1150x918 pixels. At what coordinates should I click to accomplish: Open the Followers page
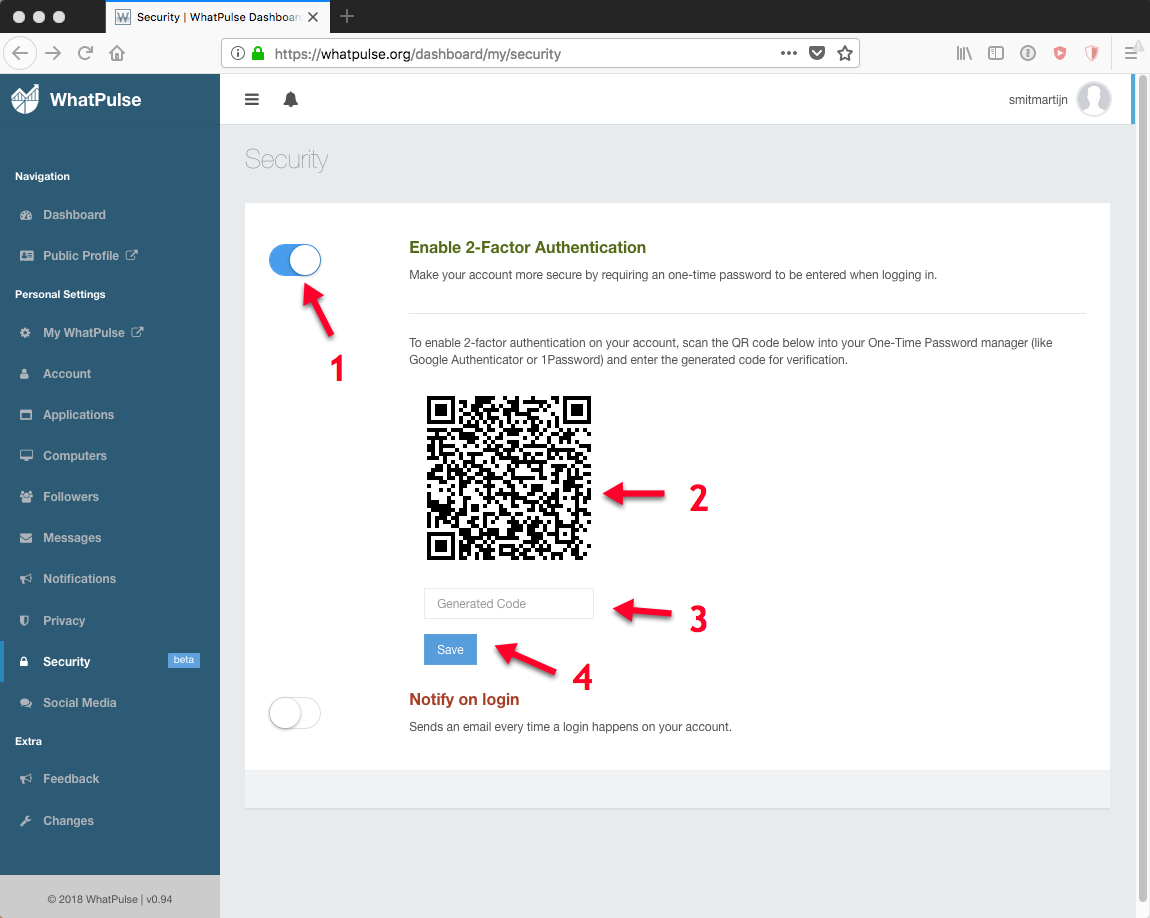(x=70, y=497)
